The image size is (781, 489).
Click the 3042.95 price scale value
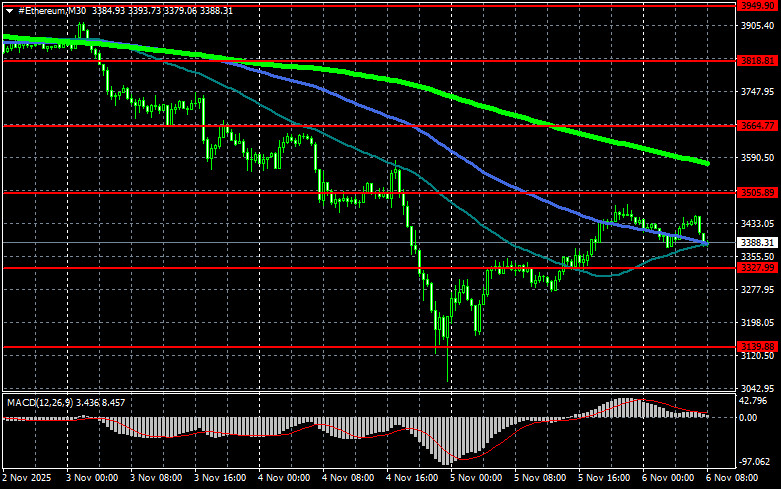pyautogui.click(x=757, y=388)
